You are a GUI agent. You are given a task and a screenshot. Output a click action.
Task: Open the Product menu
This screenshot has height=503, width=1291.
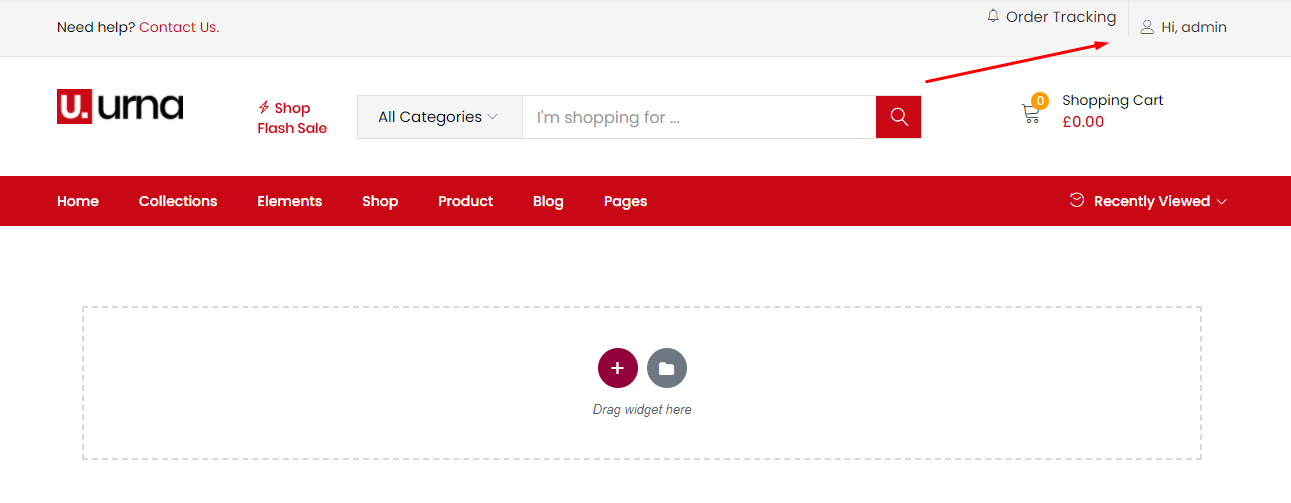465,201
